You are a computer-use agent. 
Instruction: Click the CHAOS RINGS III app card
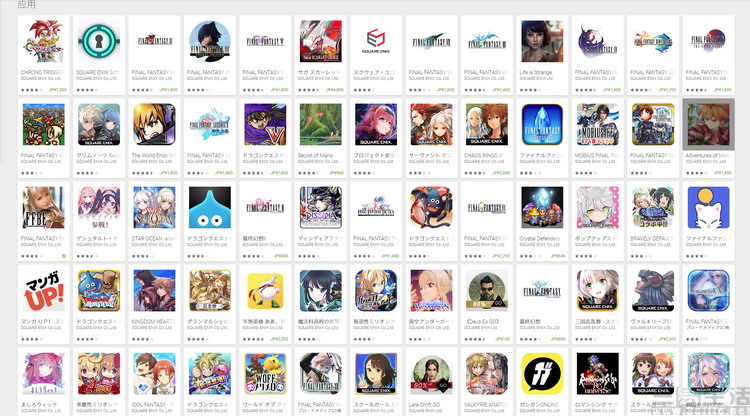click(x=486, y=138)
